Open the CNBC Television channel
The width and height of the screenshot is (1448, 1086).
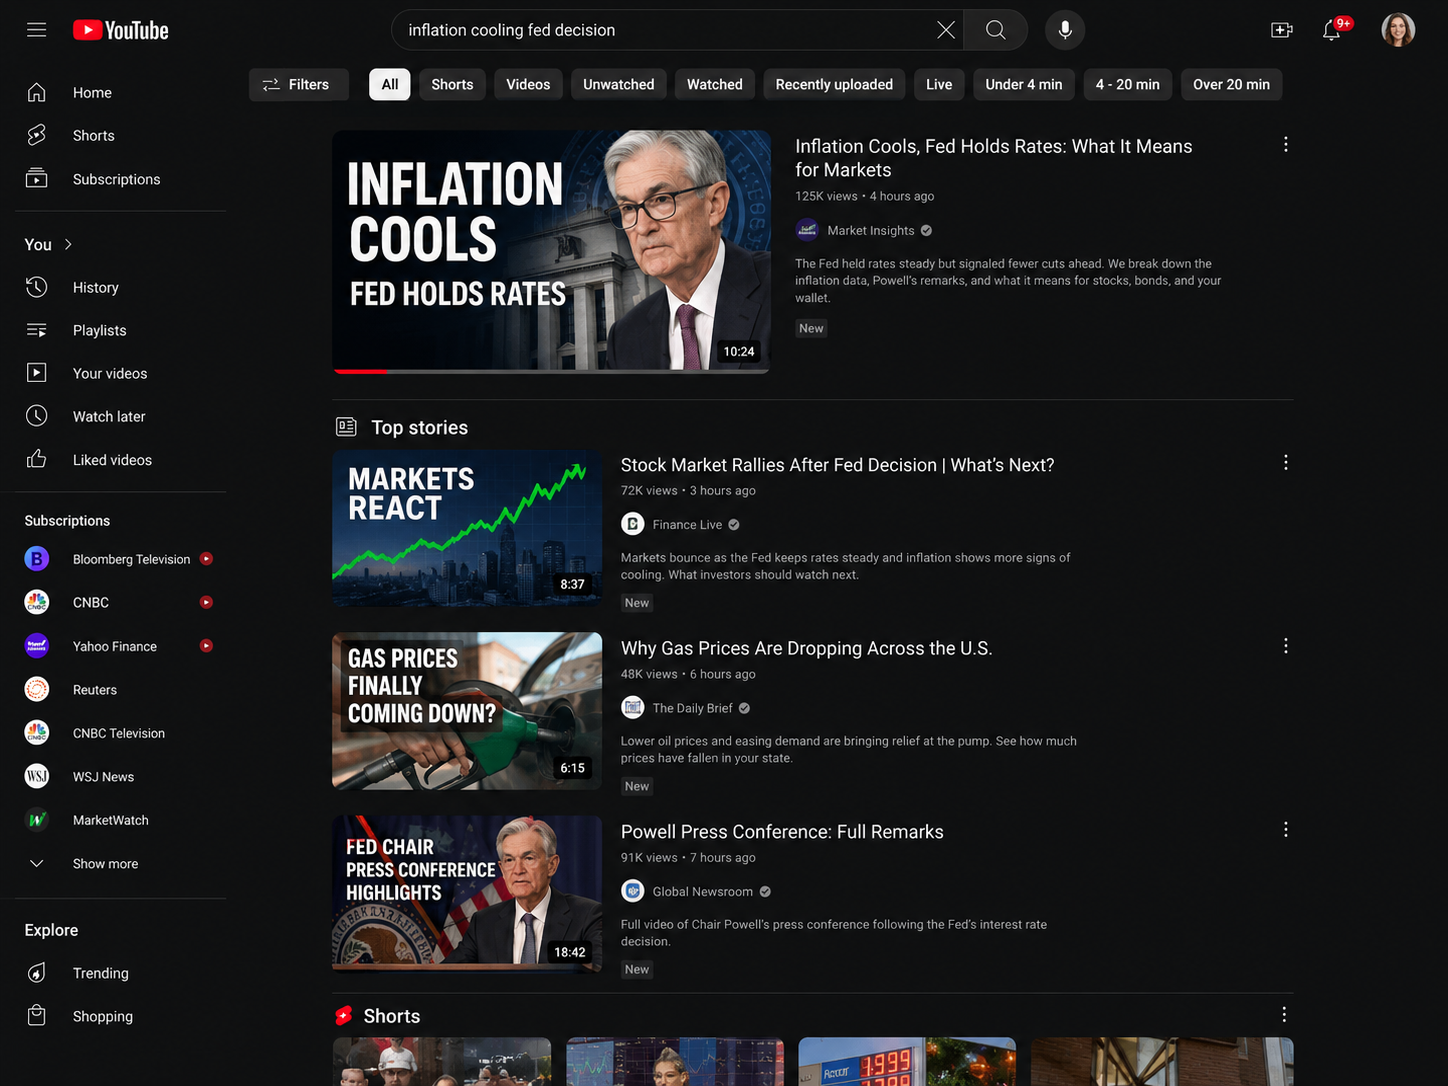tap(120, 733)
